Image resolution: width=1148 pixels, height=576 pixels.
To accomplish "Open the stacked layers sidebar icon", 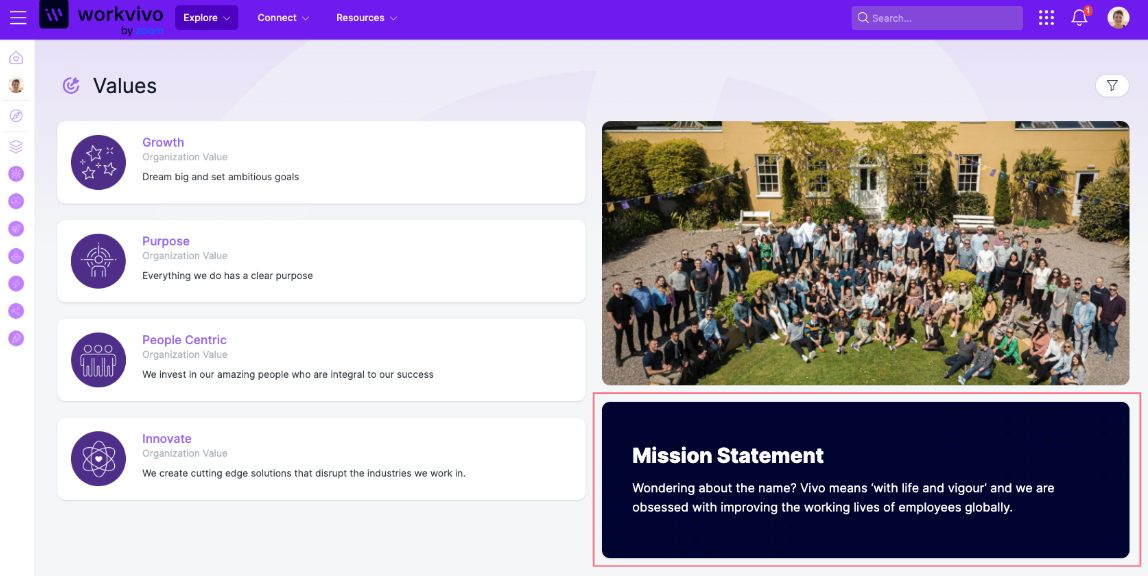I will (x=16, y=146).
